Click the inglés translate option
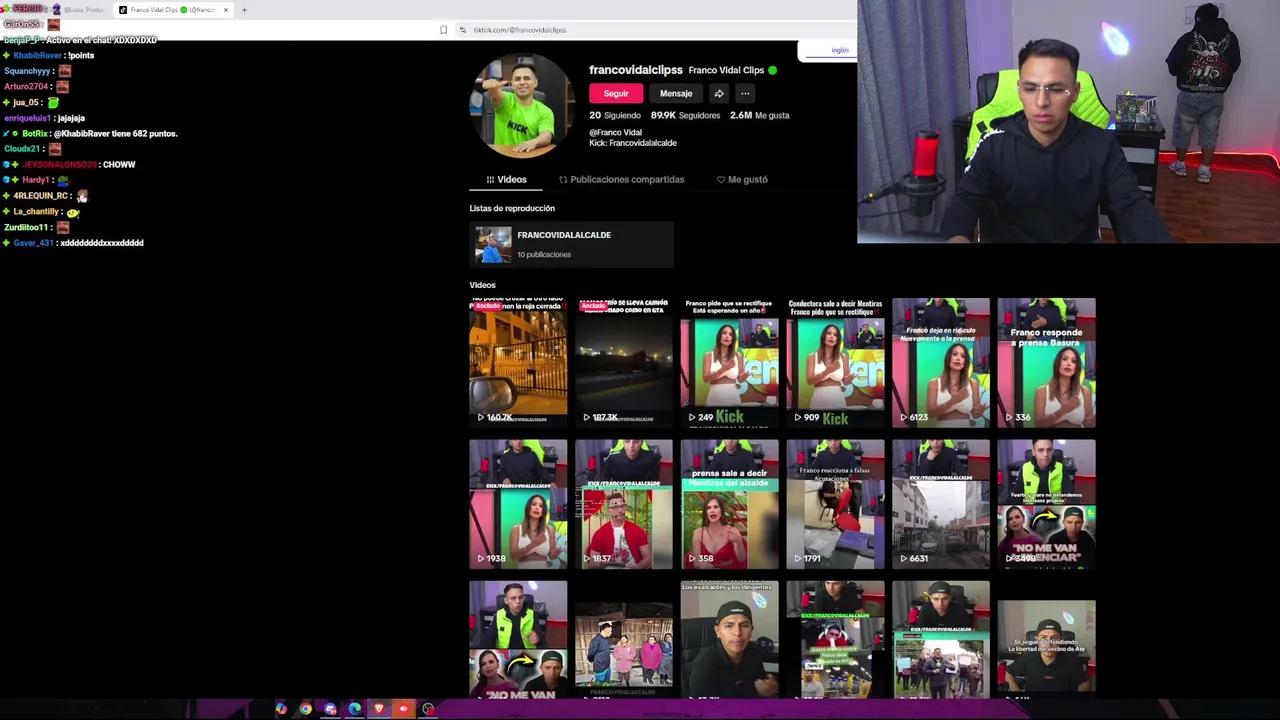The image size is (1280, 720). tap(840, 50)
